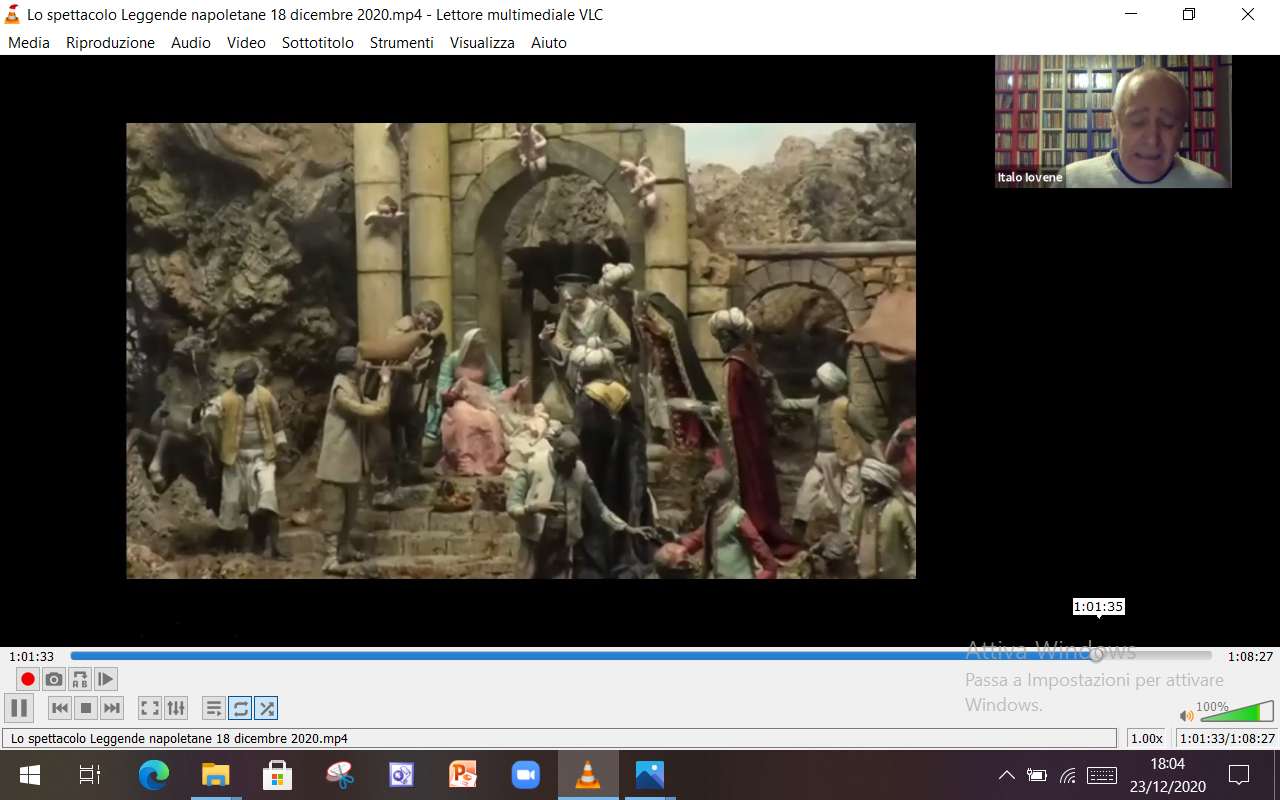Mute audio via speaker icon
The image size is (1280, 800).
[x=1187, y=715]
